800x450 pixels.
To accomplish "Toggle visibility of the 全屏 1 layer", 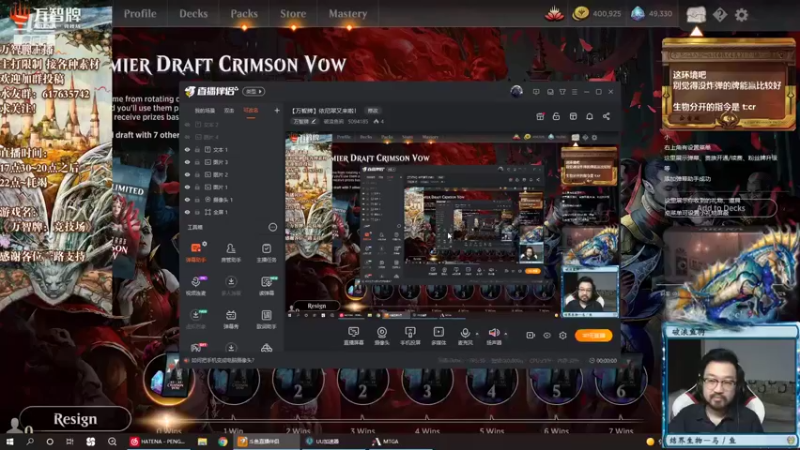I will click(x=187, y=212).
